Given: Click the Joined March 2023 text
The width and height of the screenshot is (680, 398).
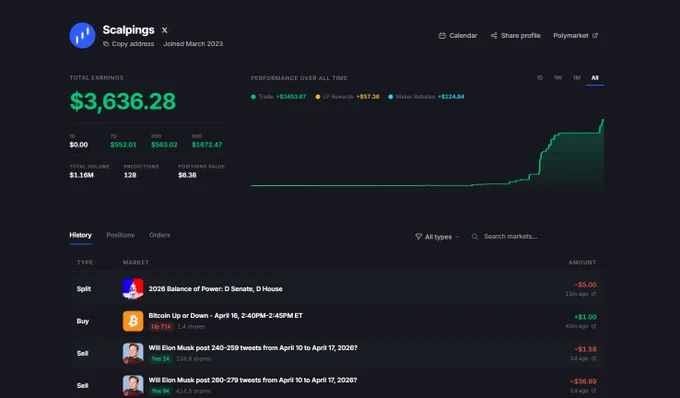Looking at the screenshot, I should pyautogui.click(x=193, y=44).
